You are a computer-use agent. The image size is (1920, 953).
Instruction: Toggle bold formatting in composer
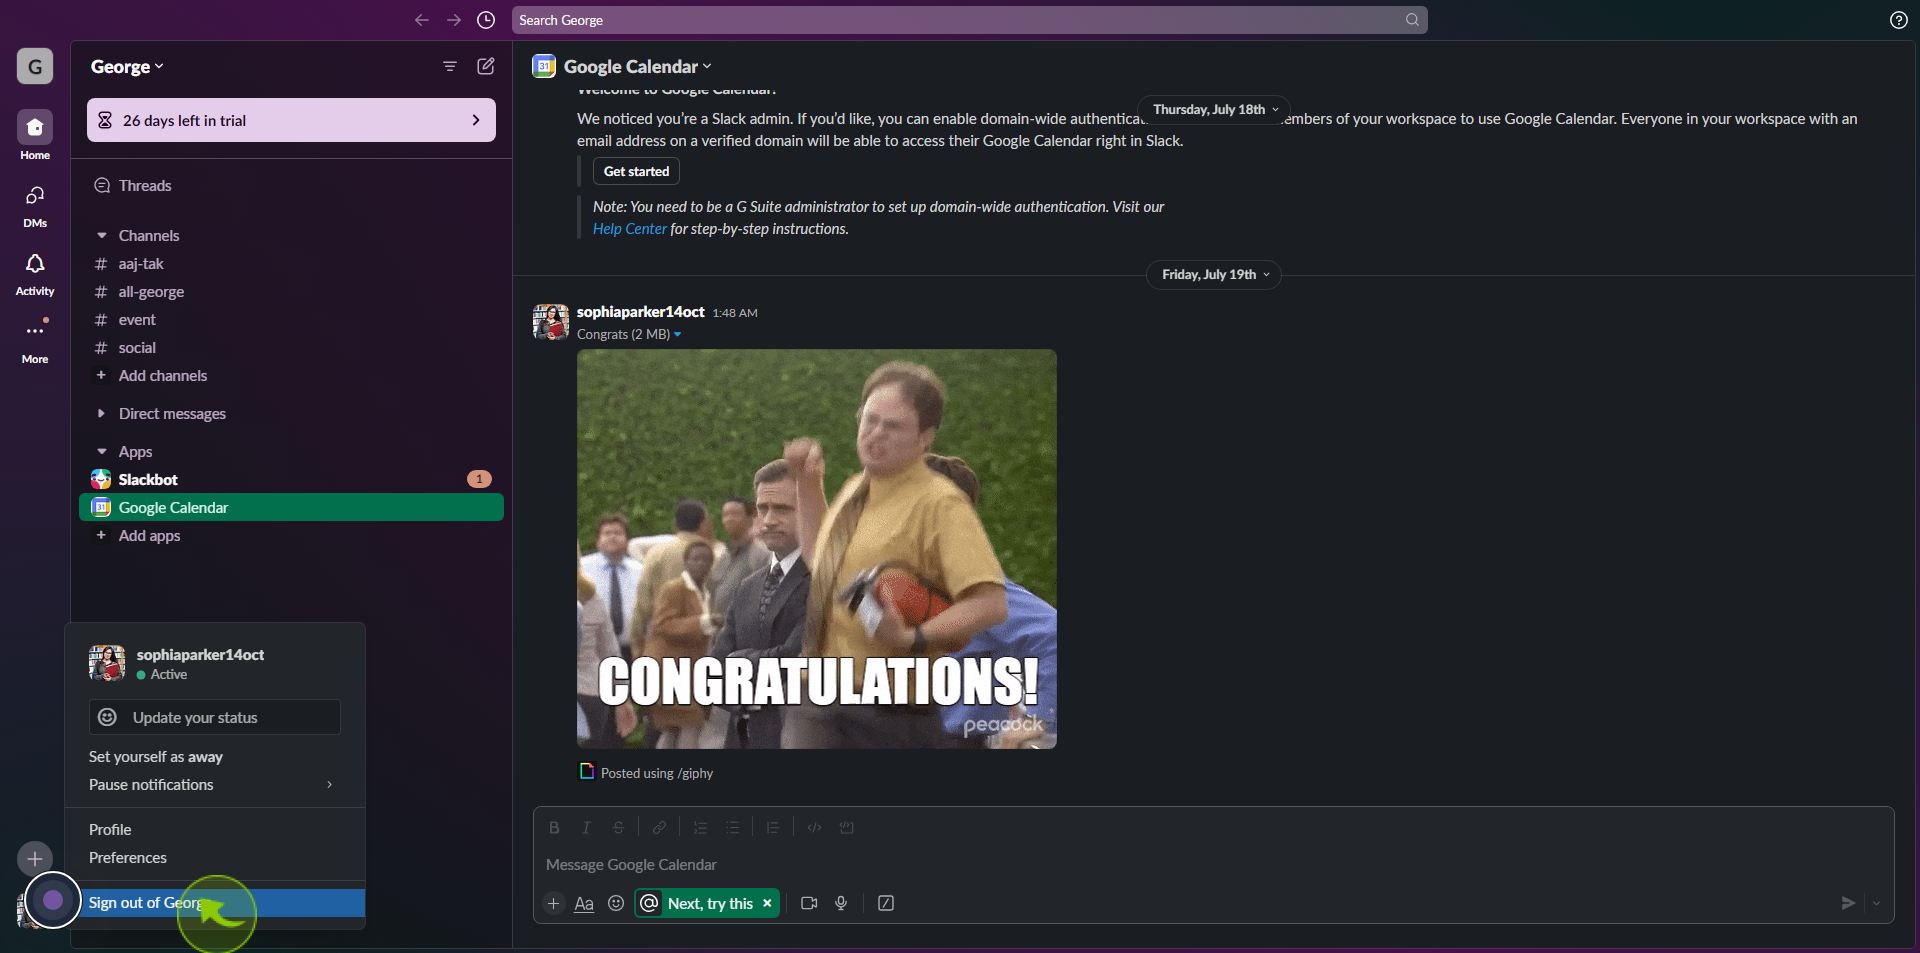coord(554,827)
